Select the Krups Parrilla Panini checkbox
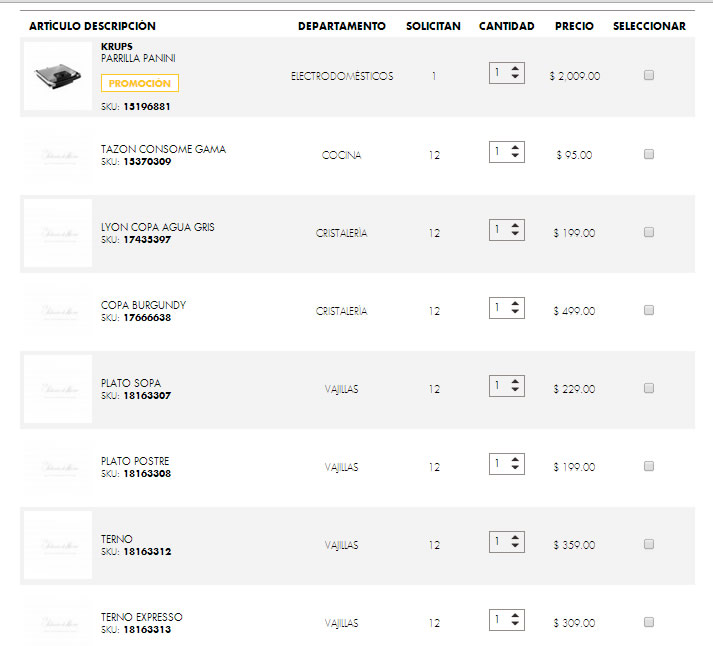 pos(649,75)
